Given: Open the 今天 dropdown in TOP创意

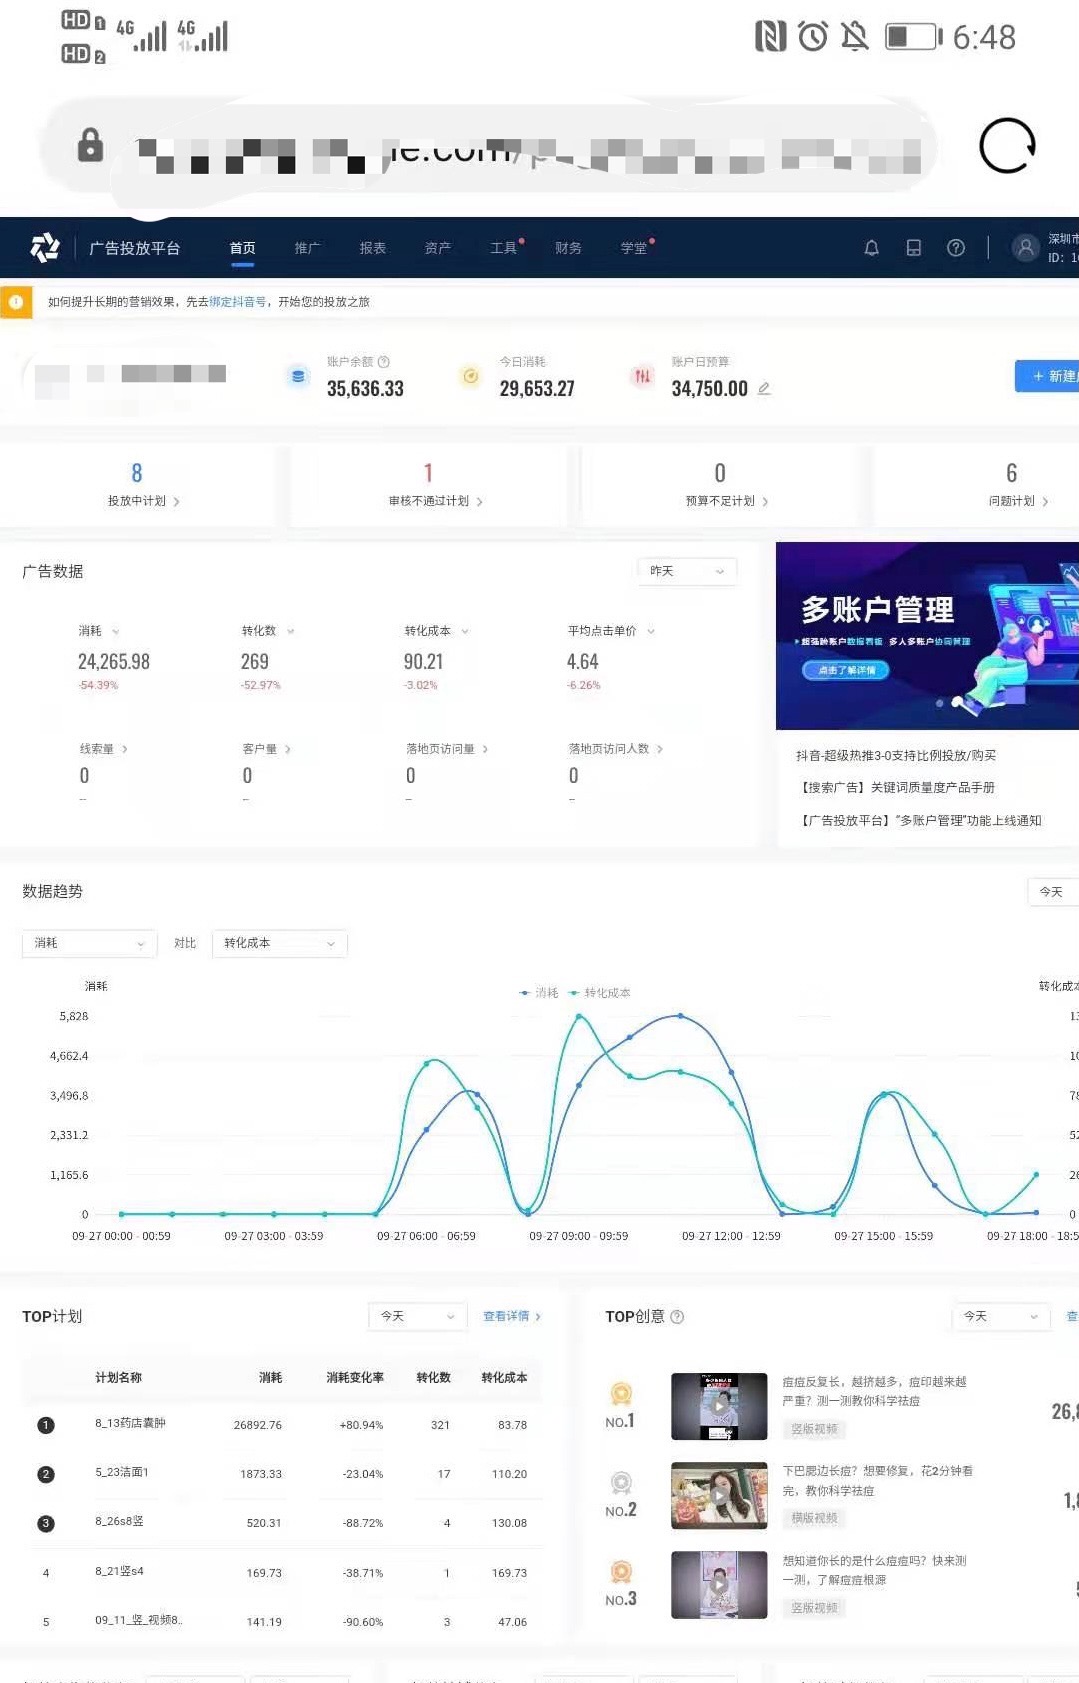Looking at the screenshot, I should [1001, 1317].
